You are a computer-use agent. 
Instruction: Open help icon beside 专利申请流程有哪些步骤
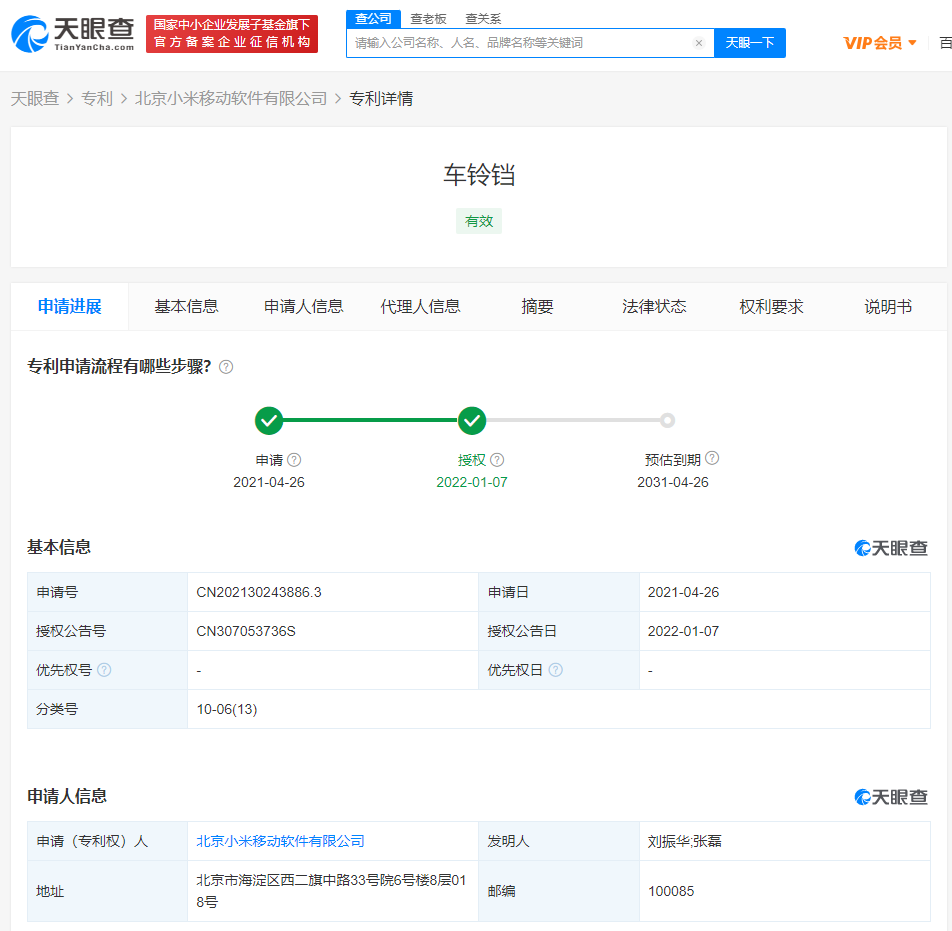(225, 367)
